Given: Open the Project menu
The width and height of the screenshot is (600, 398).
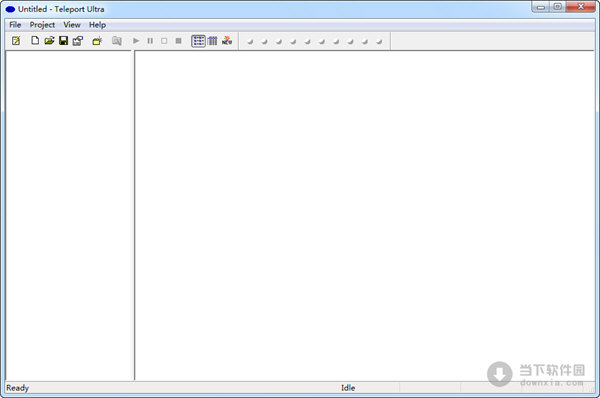Looking at the screenshot, I should pyautogui.click(x=42, y=25).
